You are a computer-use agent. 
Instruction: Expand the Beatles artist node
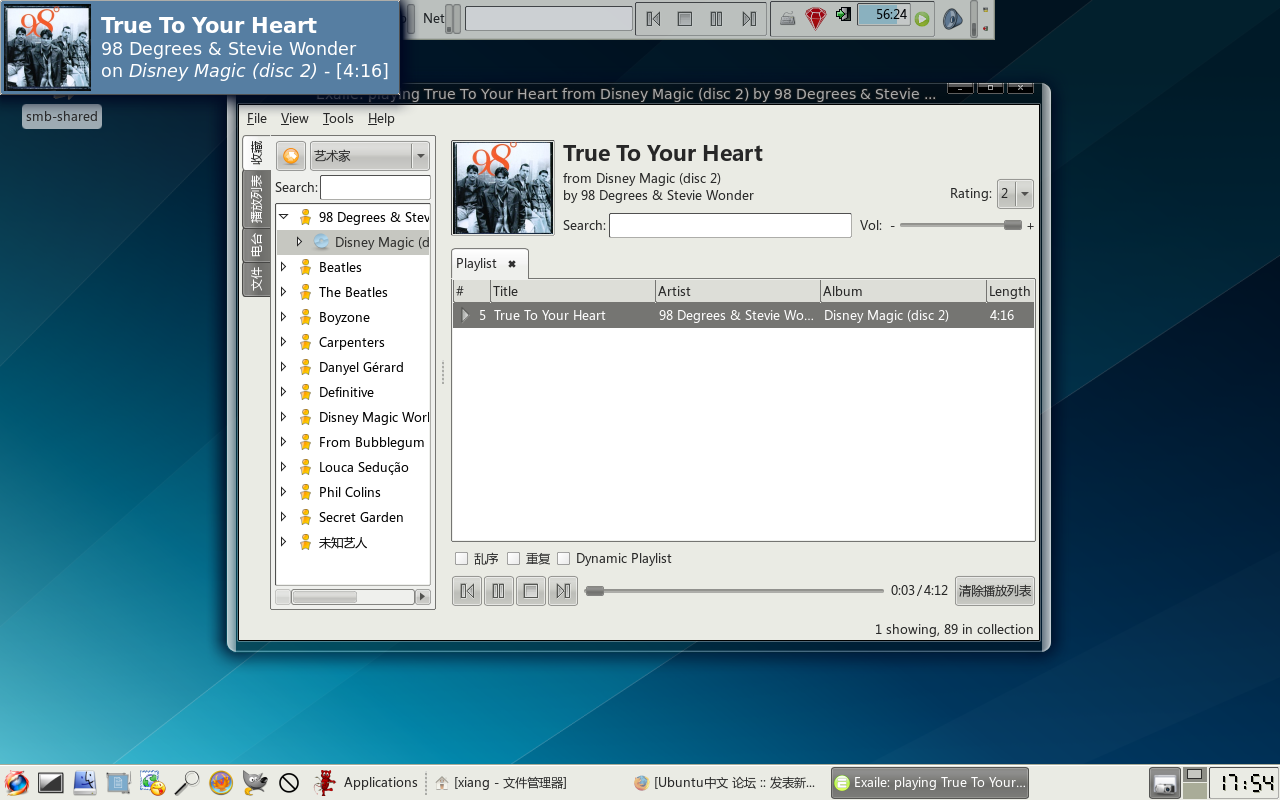[x=284, y=267]
